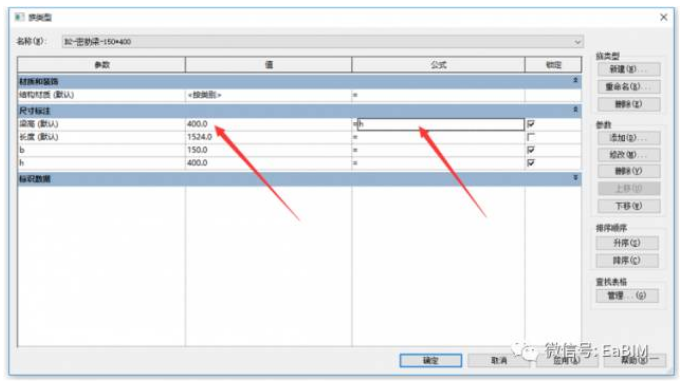Click the formula cell of 长度 row

coord(438,137)
